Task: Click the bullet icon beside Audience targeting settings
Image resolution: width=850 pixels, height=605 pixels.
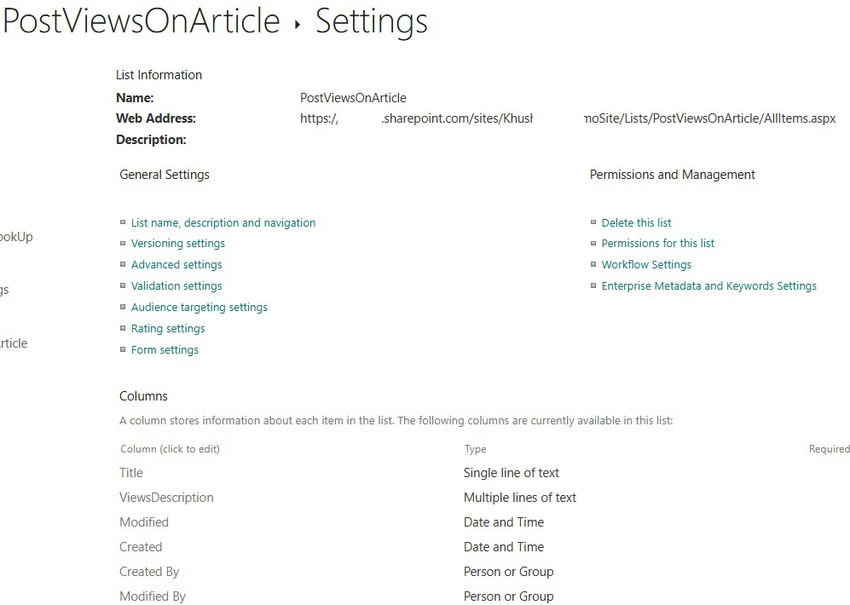Action: [124, 307]
